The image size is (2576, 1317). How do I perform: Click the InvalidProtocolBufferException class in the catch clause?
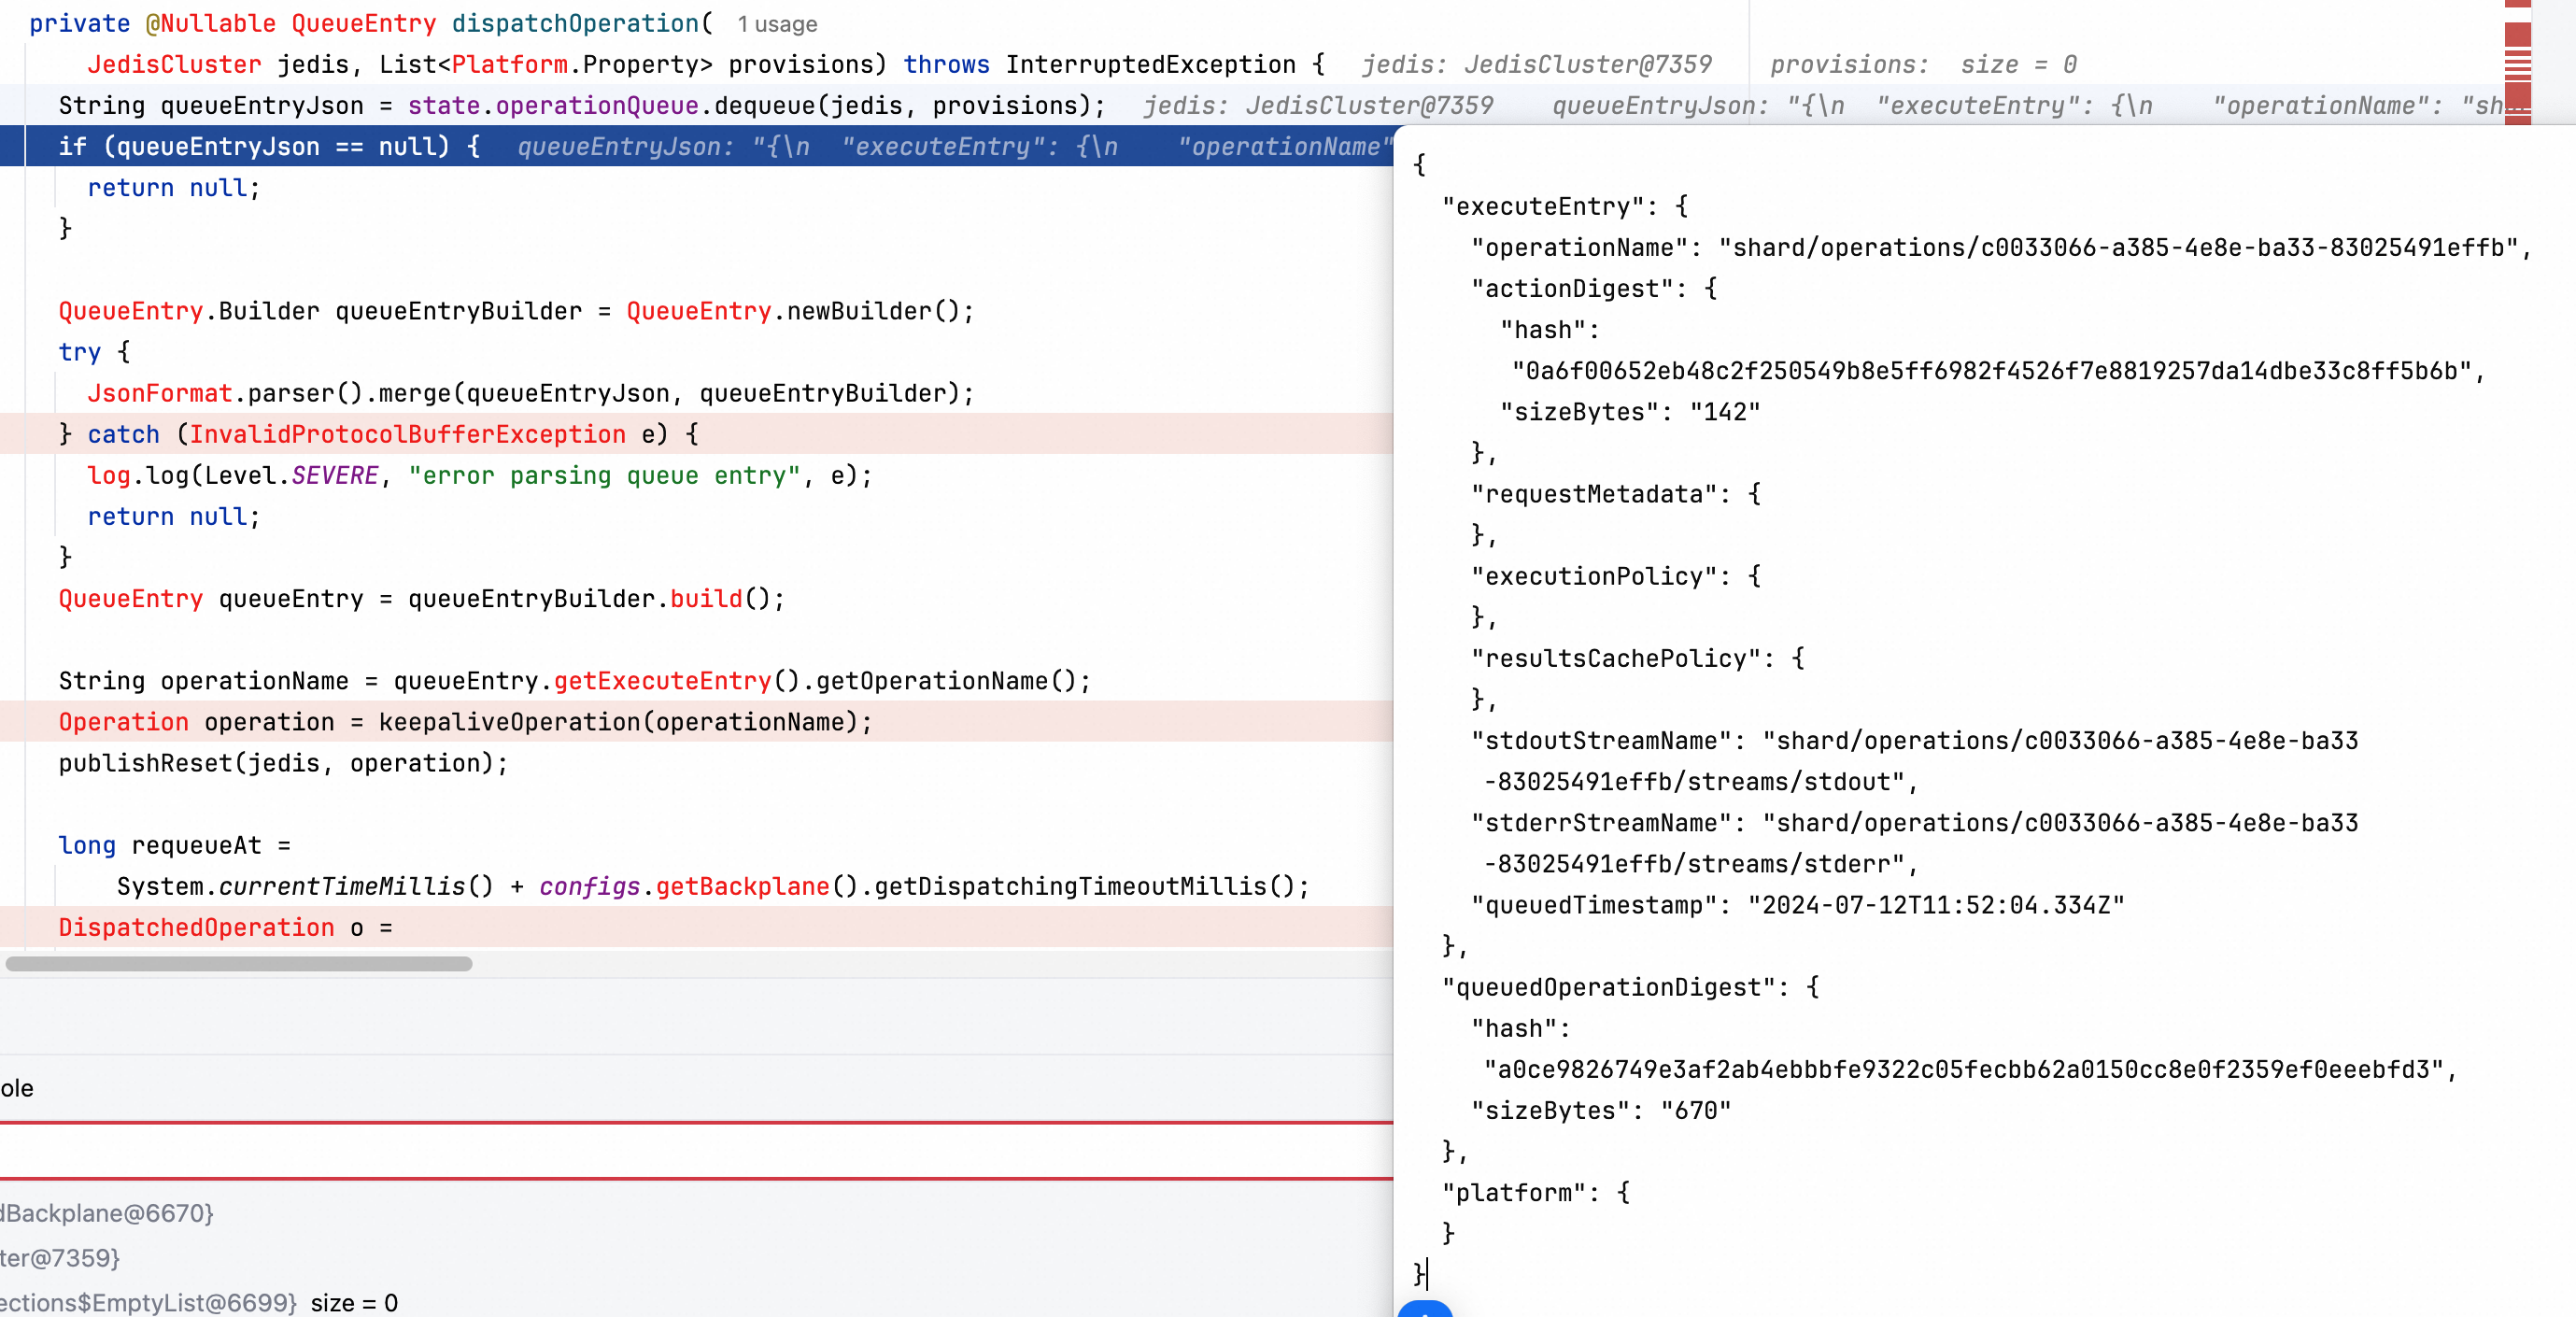407,435
